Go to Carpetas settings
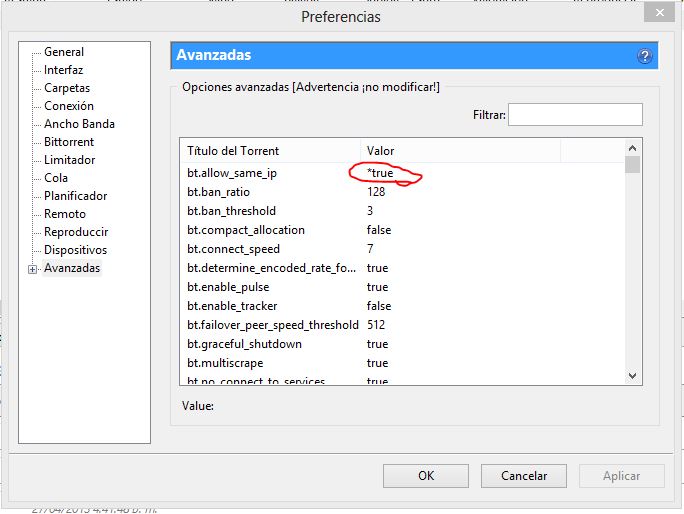 pos(67,88)
